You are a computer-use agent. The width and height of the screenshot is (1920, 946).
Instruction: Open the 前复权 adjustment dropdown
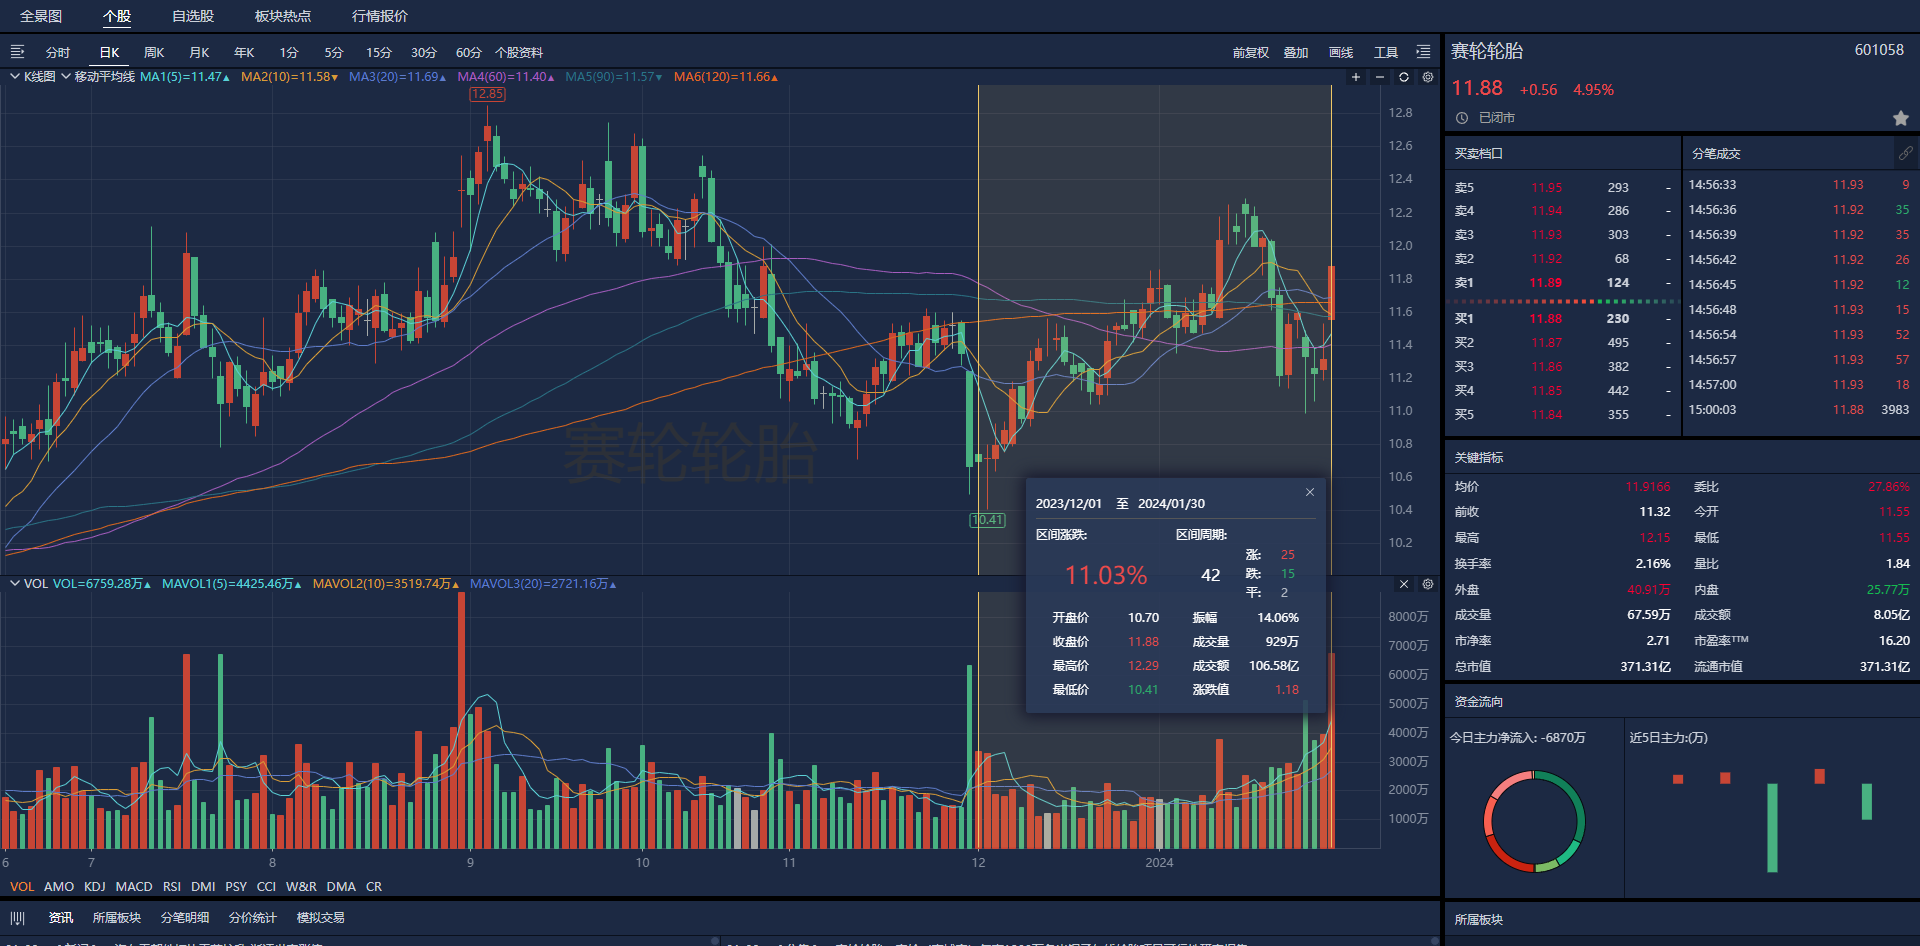pyautogui.click(x=1251, y=53)
